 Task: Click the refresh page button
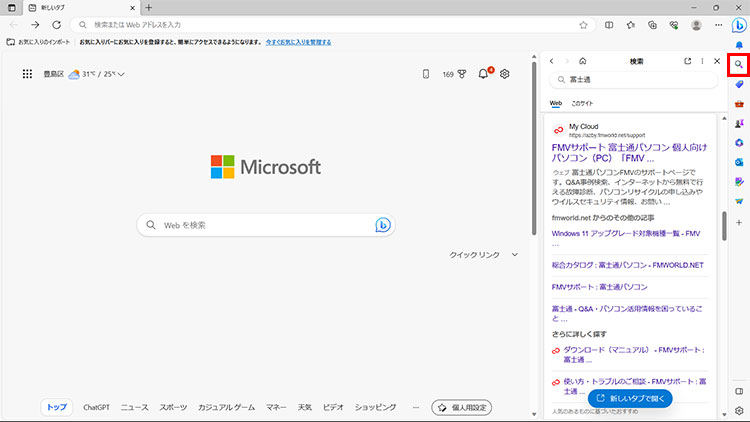57,24
